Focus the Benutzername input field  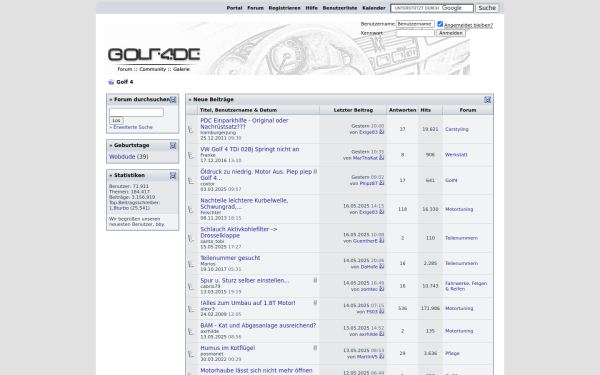pyautogui.click(x=415, y=24)
